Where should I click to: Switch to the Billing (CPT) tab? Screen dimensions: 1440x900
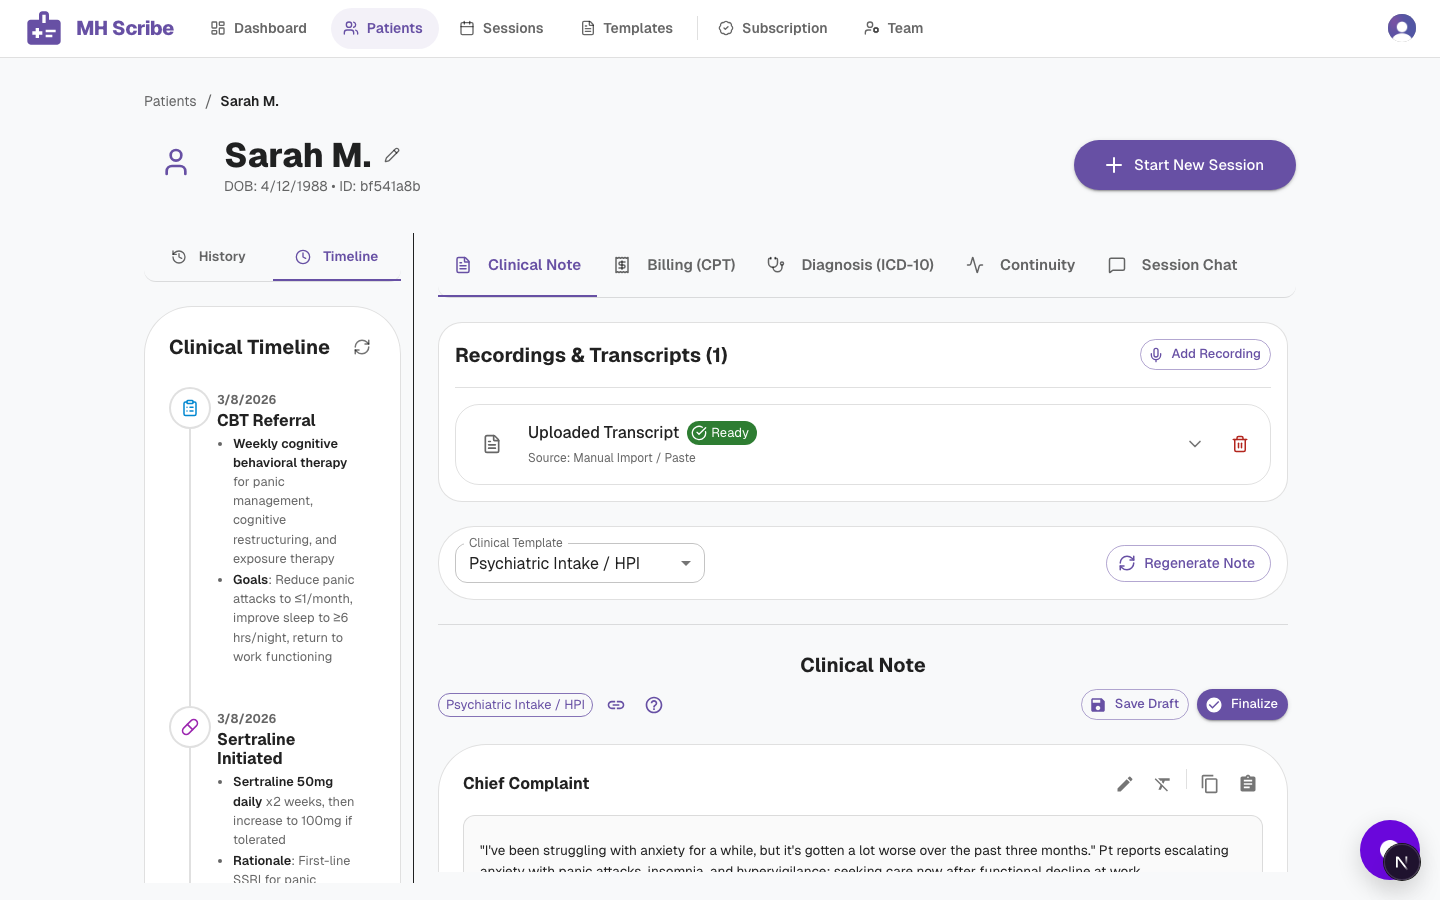point(675,265)
